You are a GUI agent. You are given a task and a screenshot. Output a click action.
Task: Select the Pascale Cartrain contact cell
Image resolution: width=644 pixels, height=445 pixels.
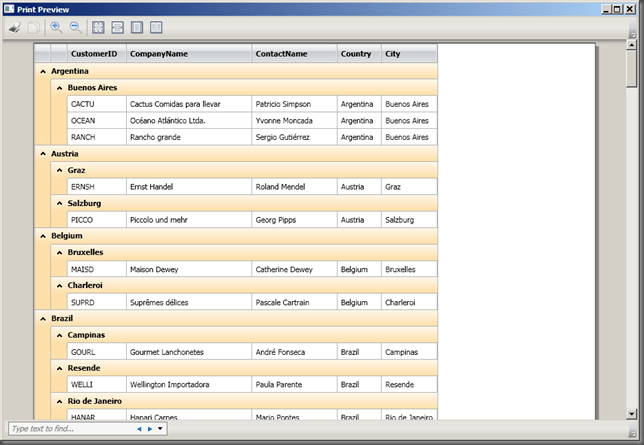pyautogui.click(x=294, y=302)
